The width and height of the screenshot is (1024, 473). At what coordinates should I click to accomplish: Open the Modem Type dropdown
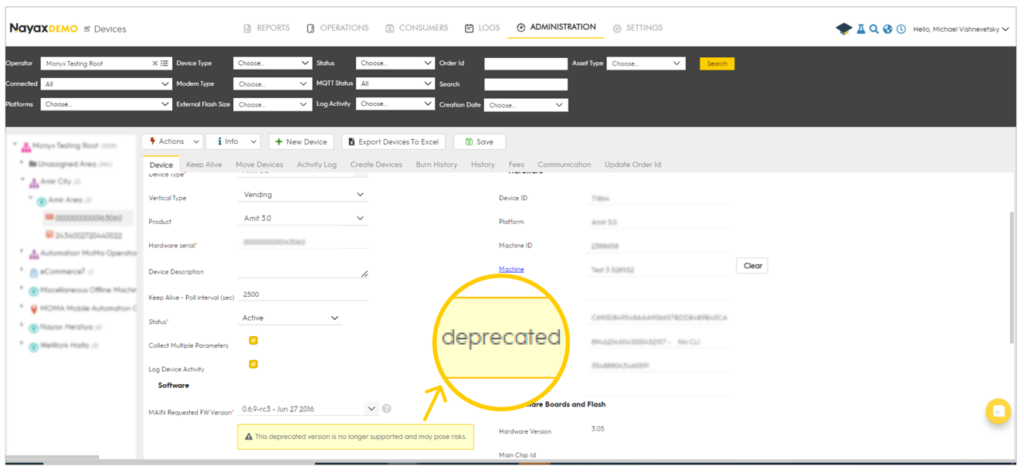[273, 84]
